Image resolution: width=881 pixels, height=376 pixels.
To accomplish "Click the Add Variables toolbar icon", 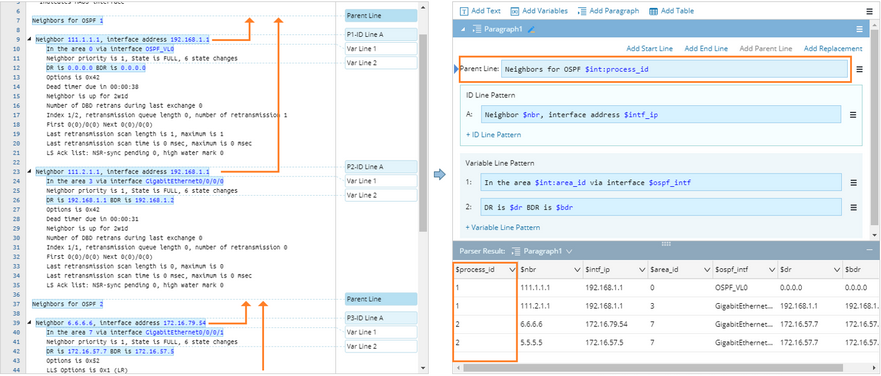I will point(515,11).
